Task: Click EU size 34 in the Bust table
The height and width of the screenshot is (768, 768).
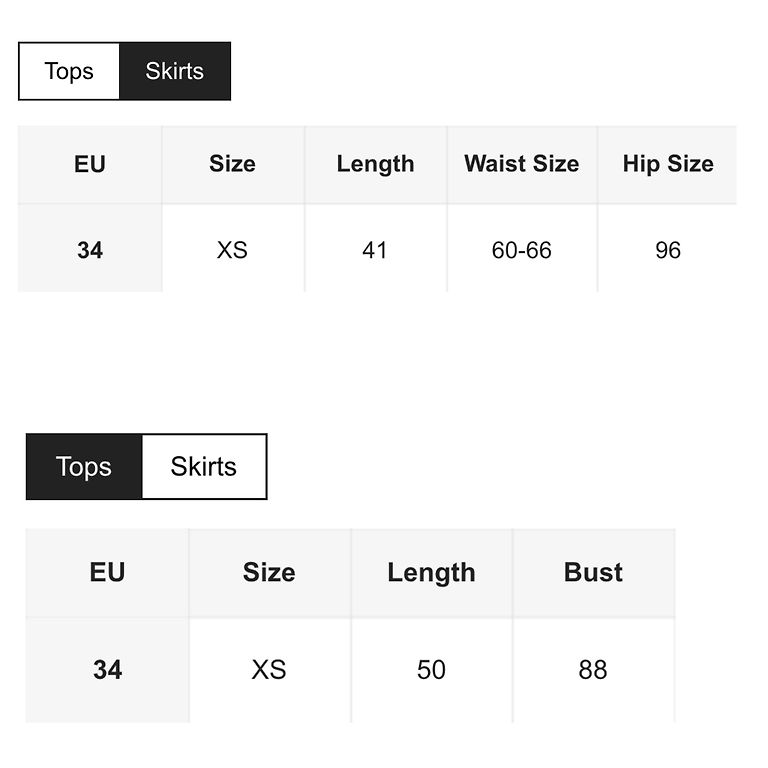Action: (107, 670)
